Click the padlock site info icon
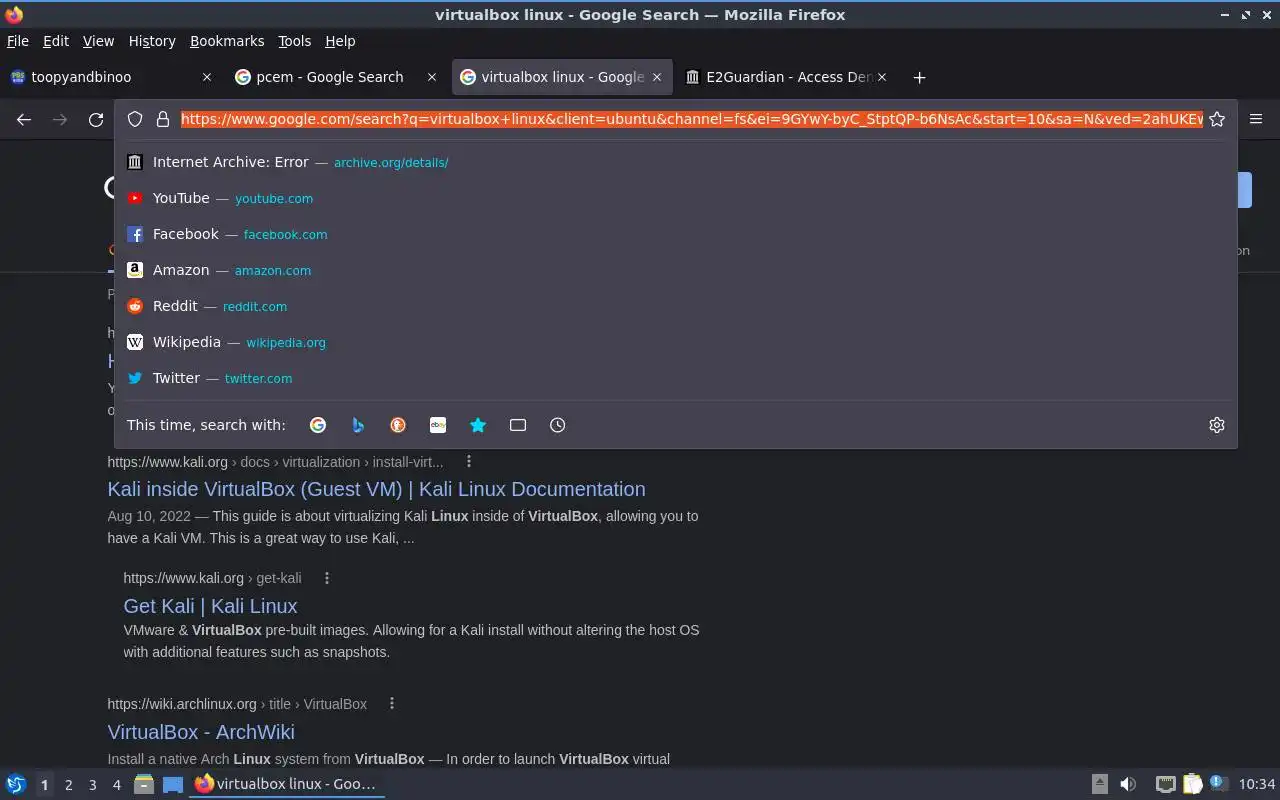1280x800 pixels. click(163, 119)
